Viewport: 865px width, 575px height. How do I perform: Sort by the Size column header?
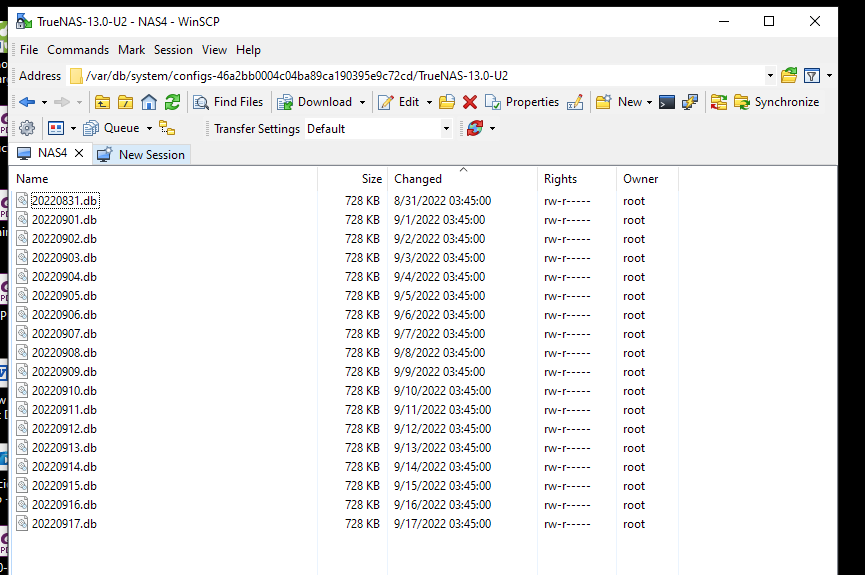coord(353,179)
